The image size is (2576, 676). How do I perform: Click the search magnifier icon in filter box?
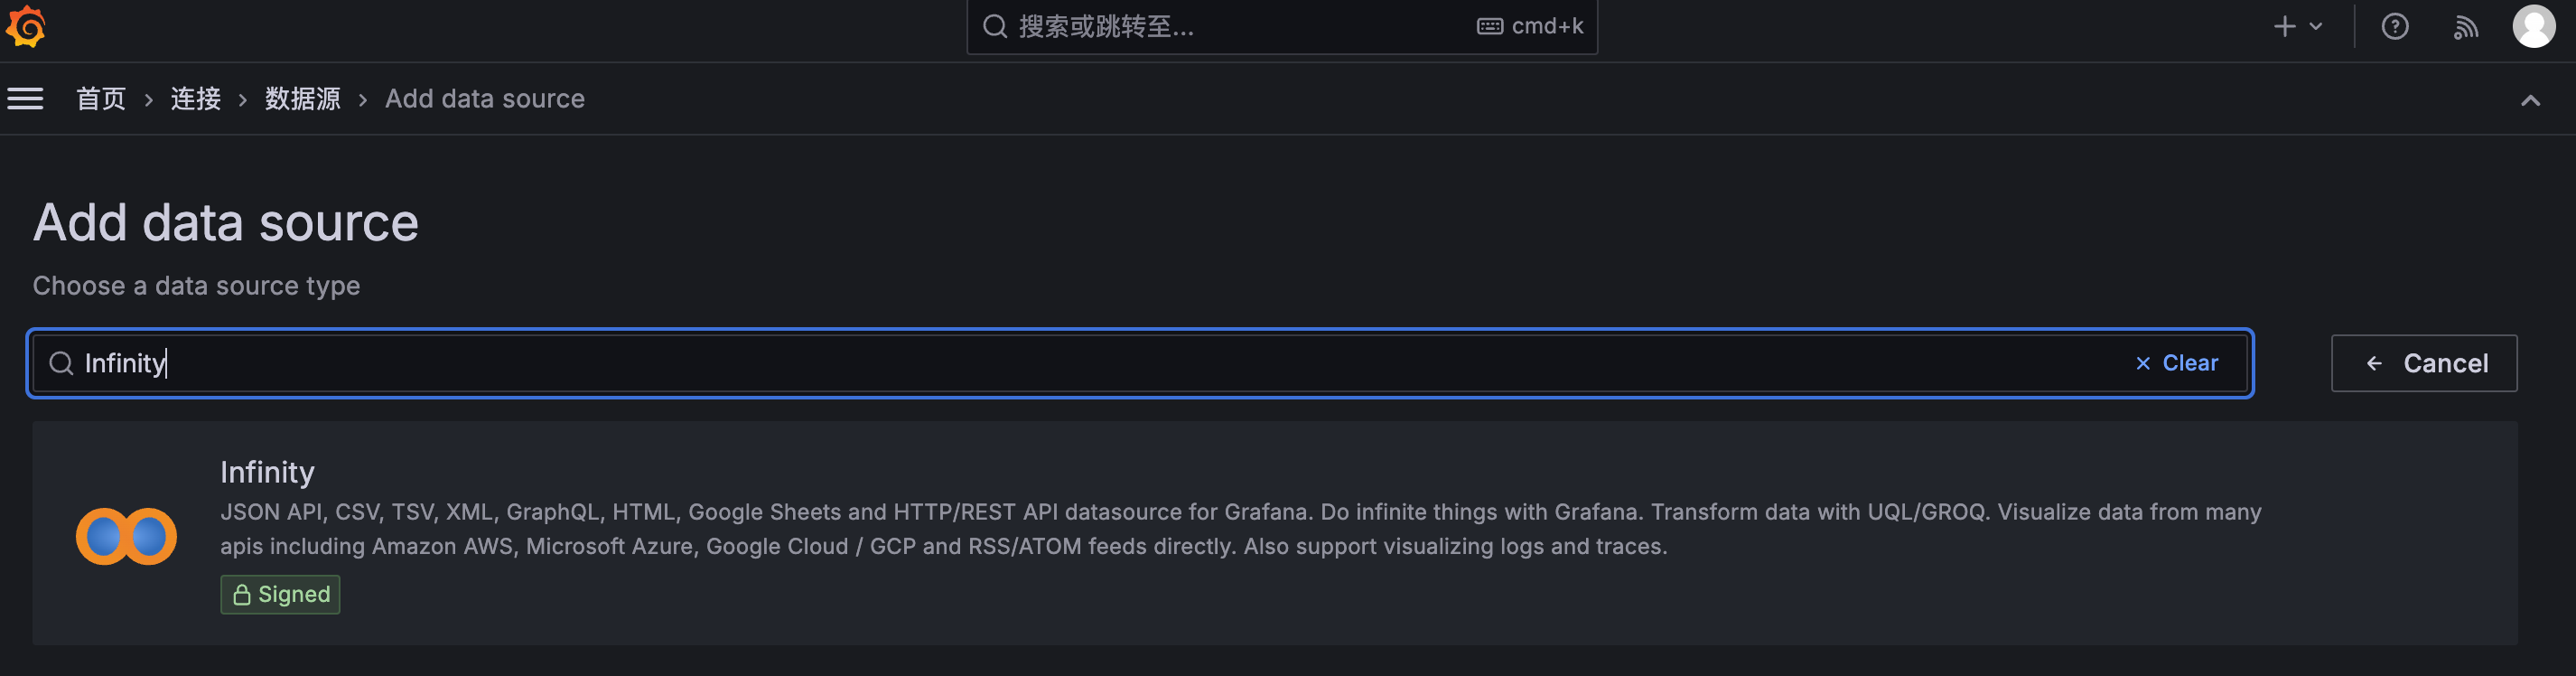pyautogui.click(x=61, y=363)
